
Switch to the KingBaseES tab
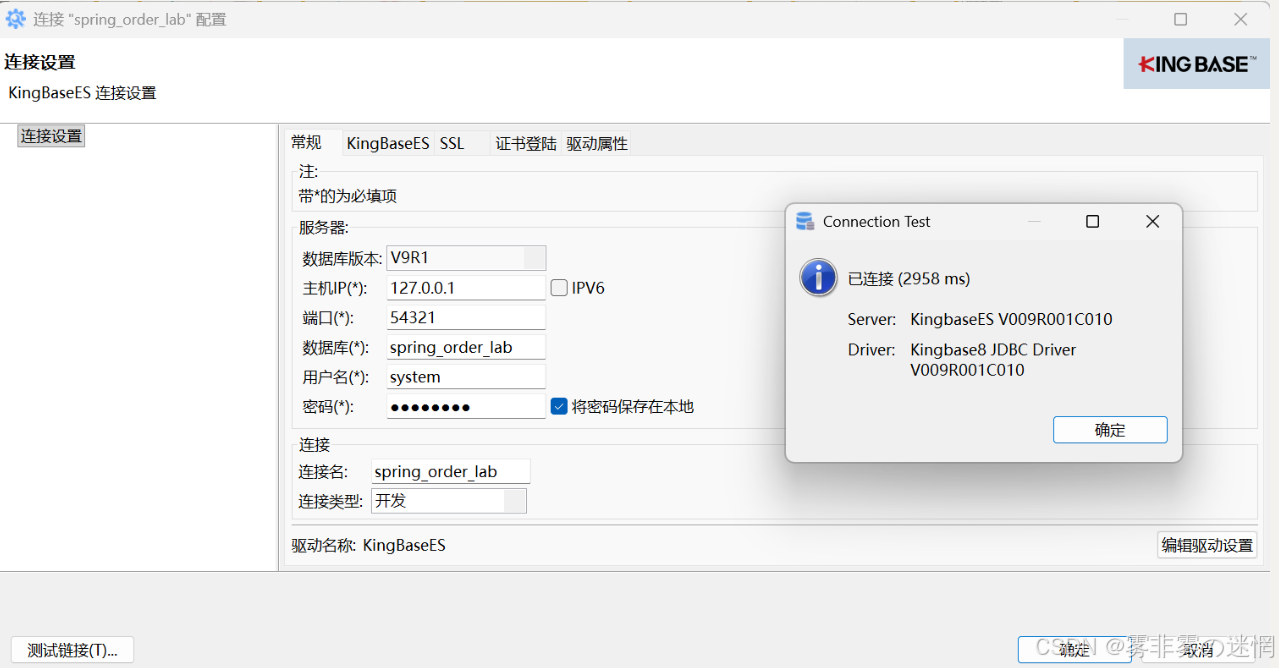(x=388, y=144)
